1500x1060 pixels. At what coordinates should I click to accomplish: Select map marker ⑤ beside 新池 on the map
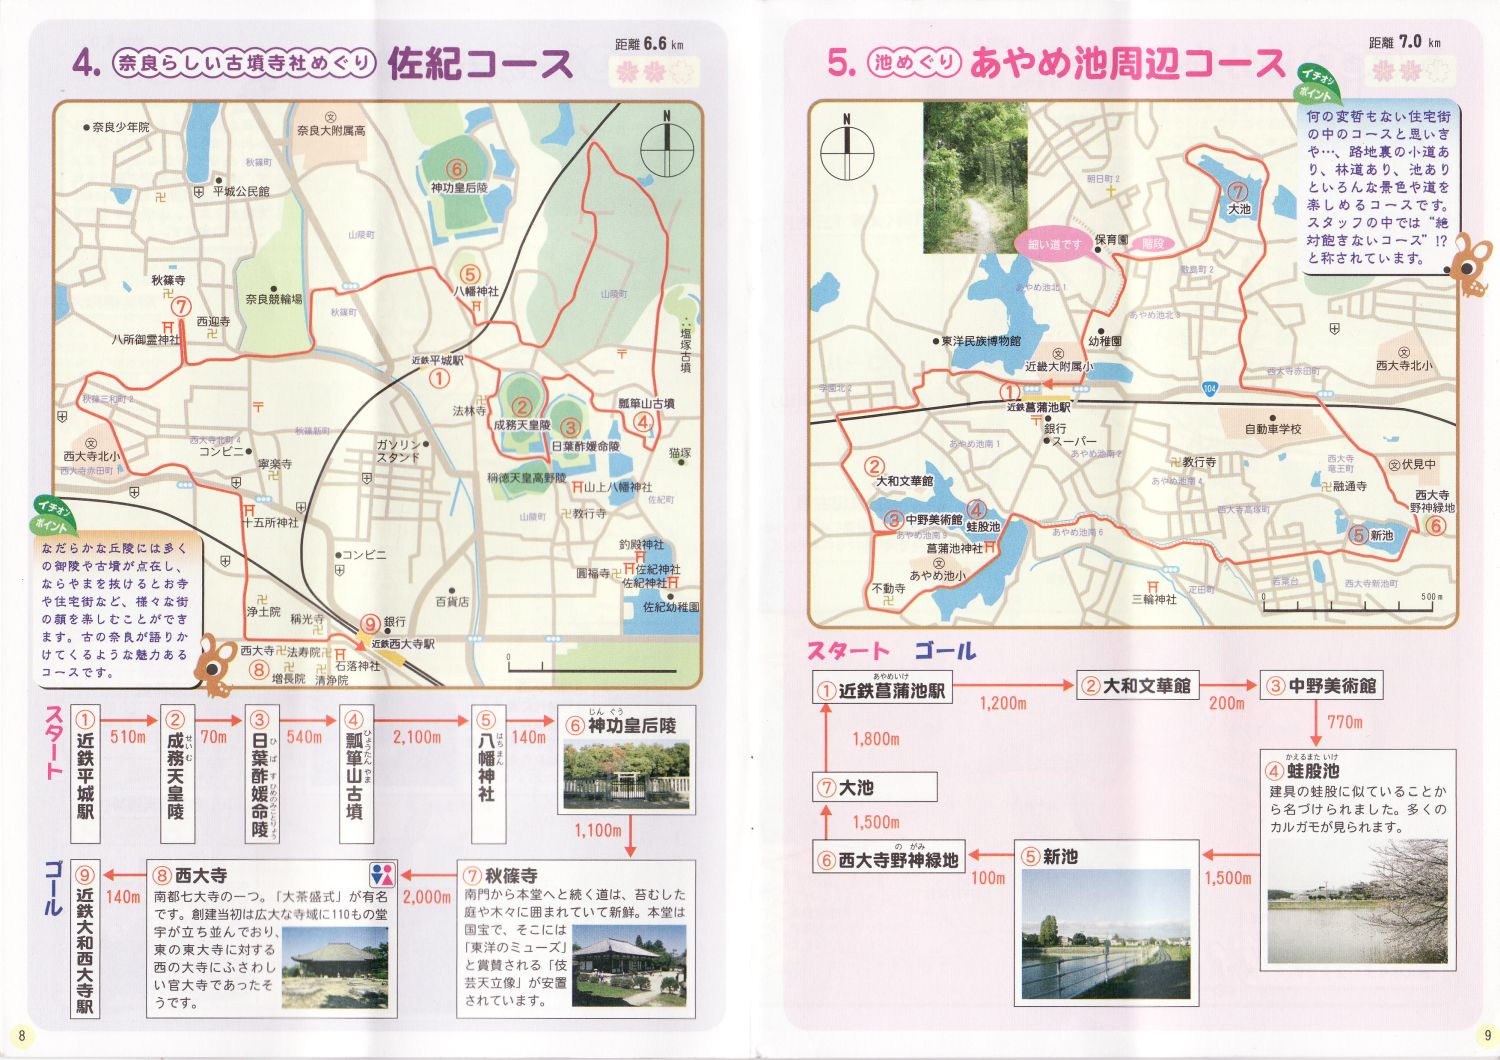click(1358, 535)
